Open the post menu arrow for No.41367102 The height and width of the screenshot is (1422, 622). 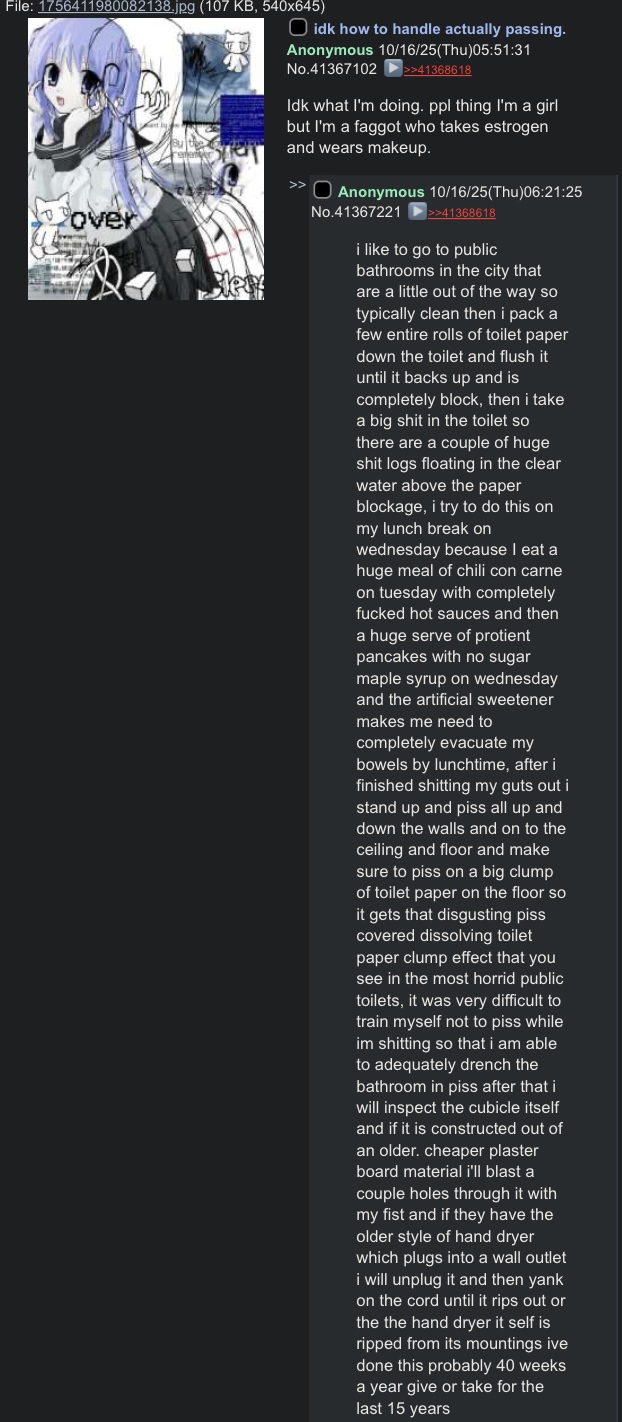pyautogui.click(x=394, y=69)
